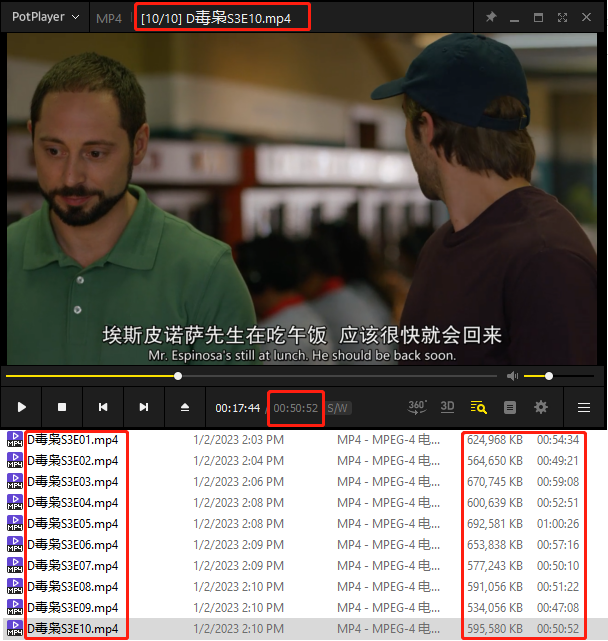Seek later on the unplayed progress bar

click(339, 376)
